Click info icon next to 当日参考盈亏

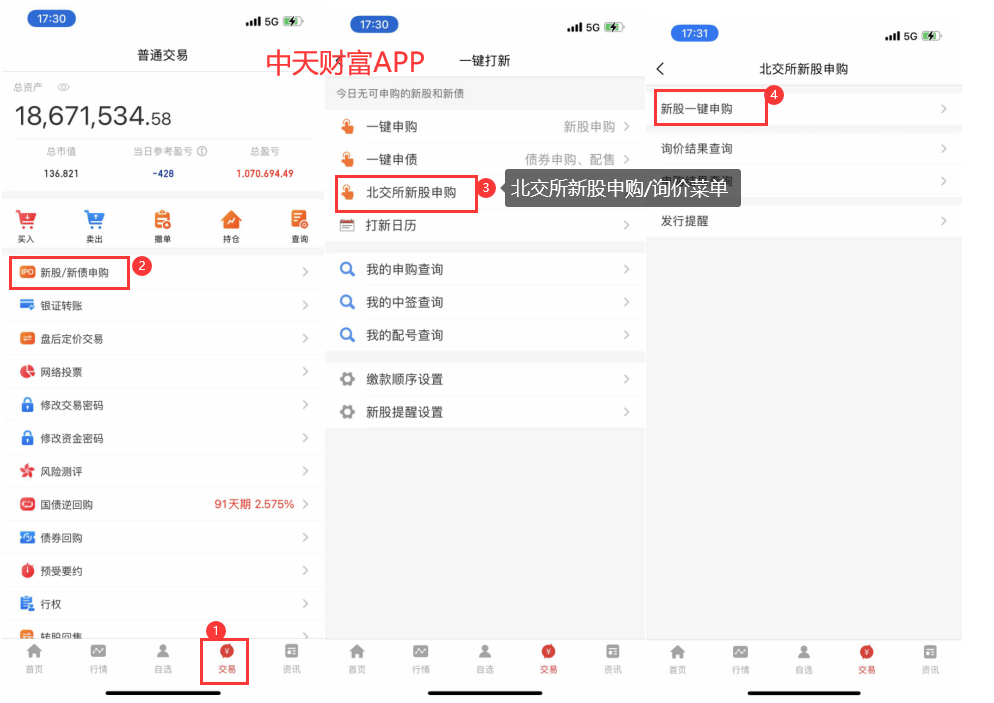(202, 152)
